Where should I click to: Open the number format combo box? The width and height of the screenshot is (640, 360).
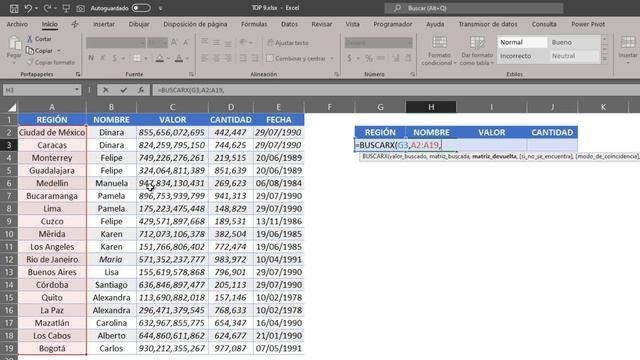coord(378,42)
